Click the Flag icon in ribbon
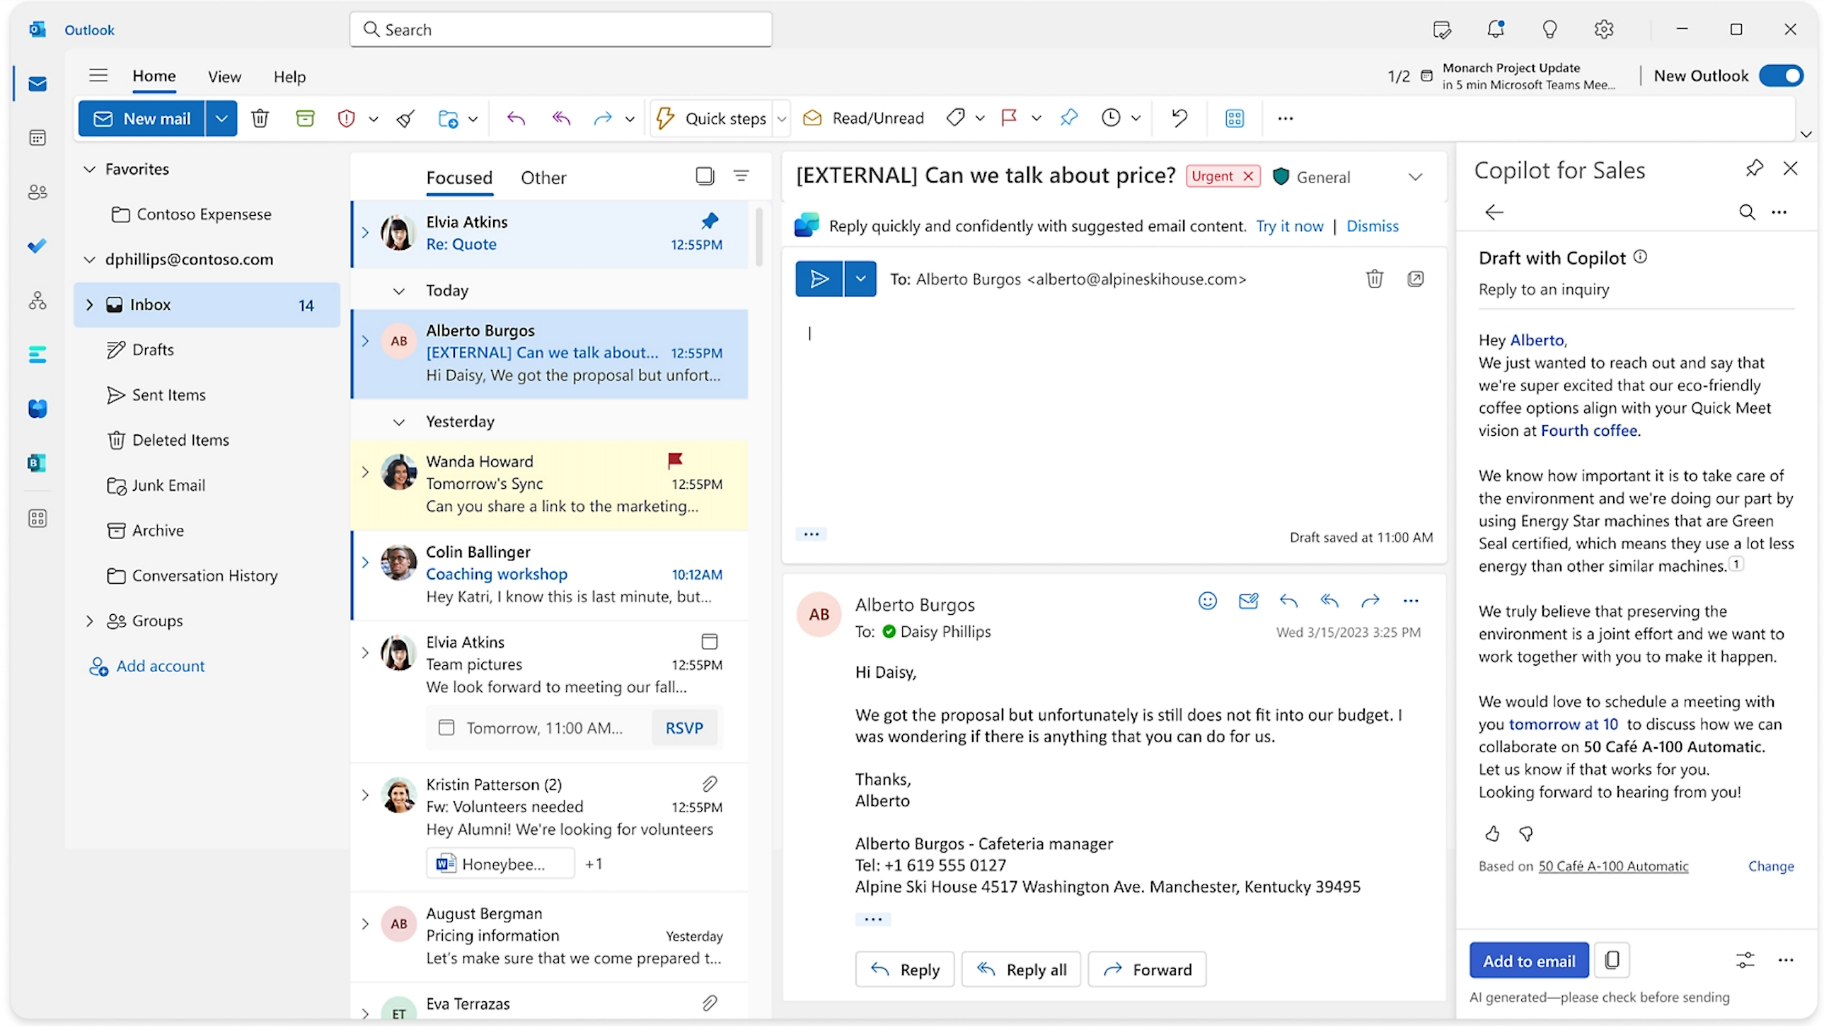This screenshot has width=1824, height=1026. coord(1009,118)
